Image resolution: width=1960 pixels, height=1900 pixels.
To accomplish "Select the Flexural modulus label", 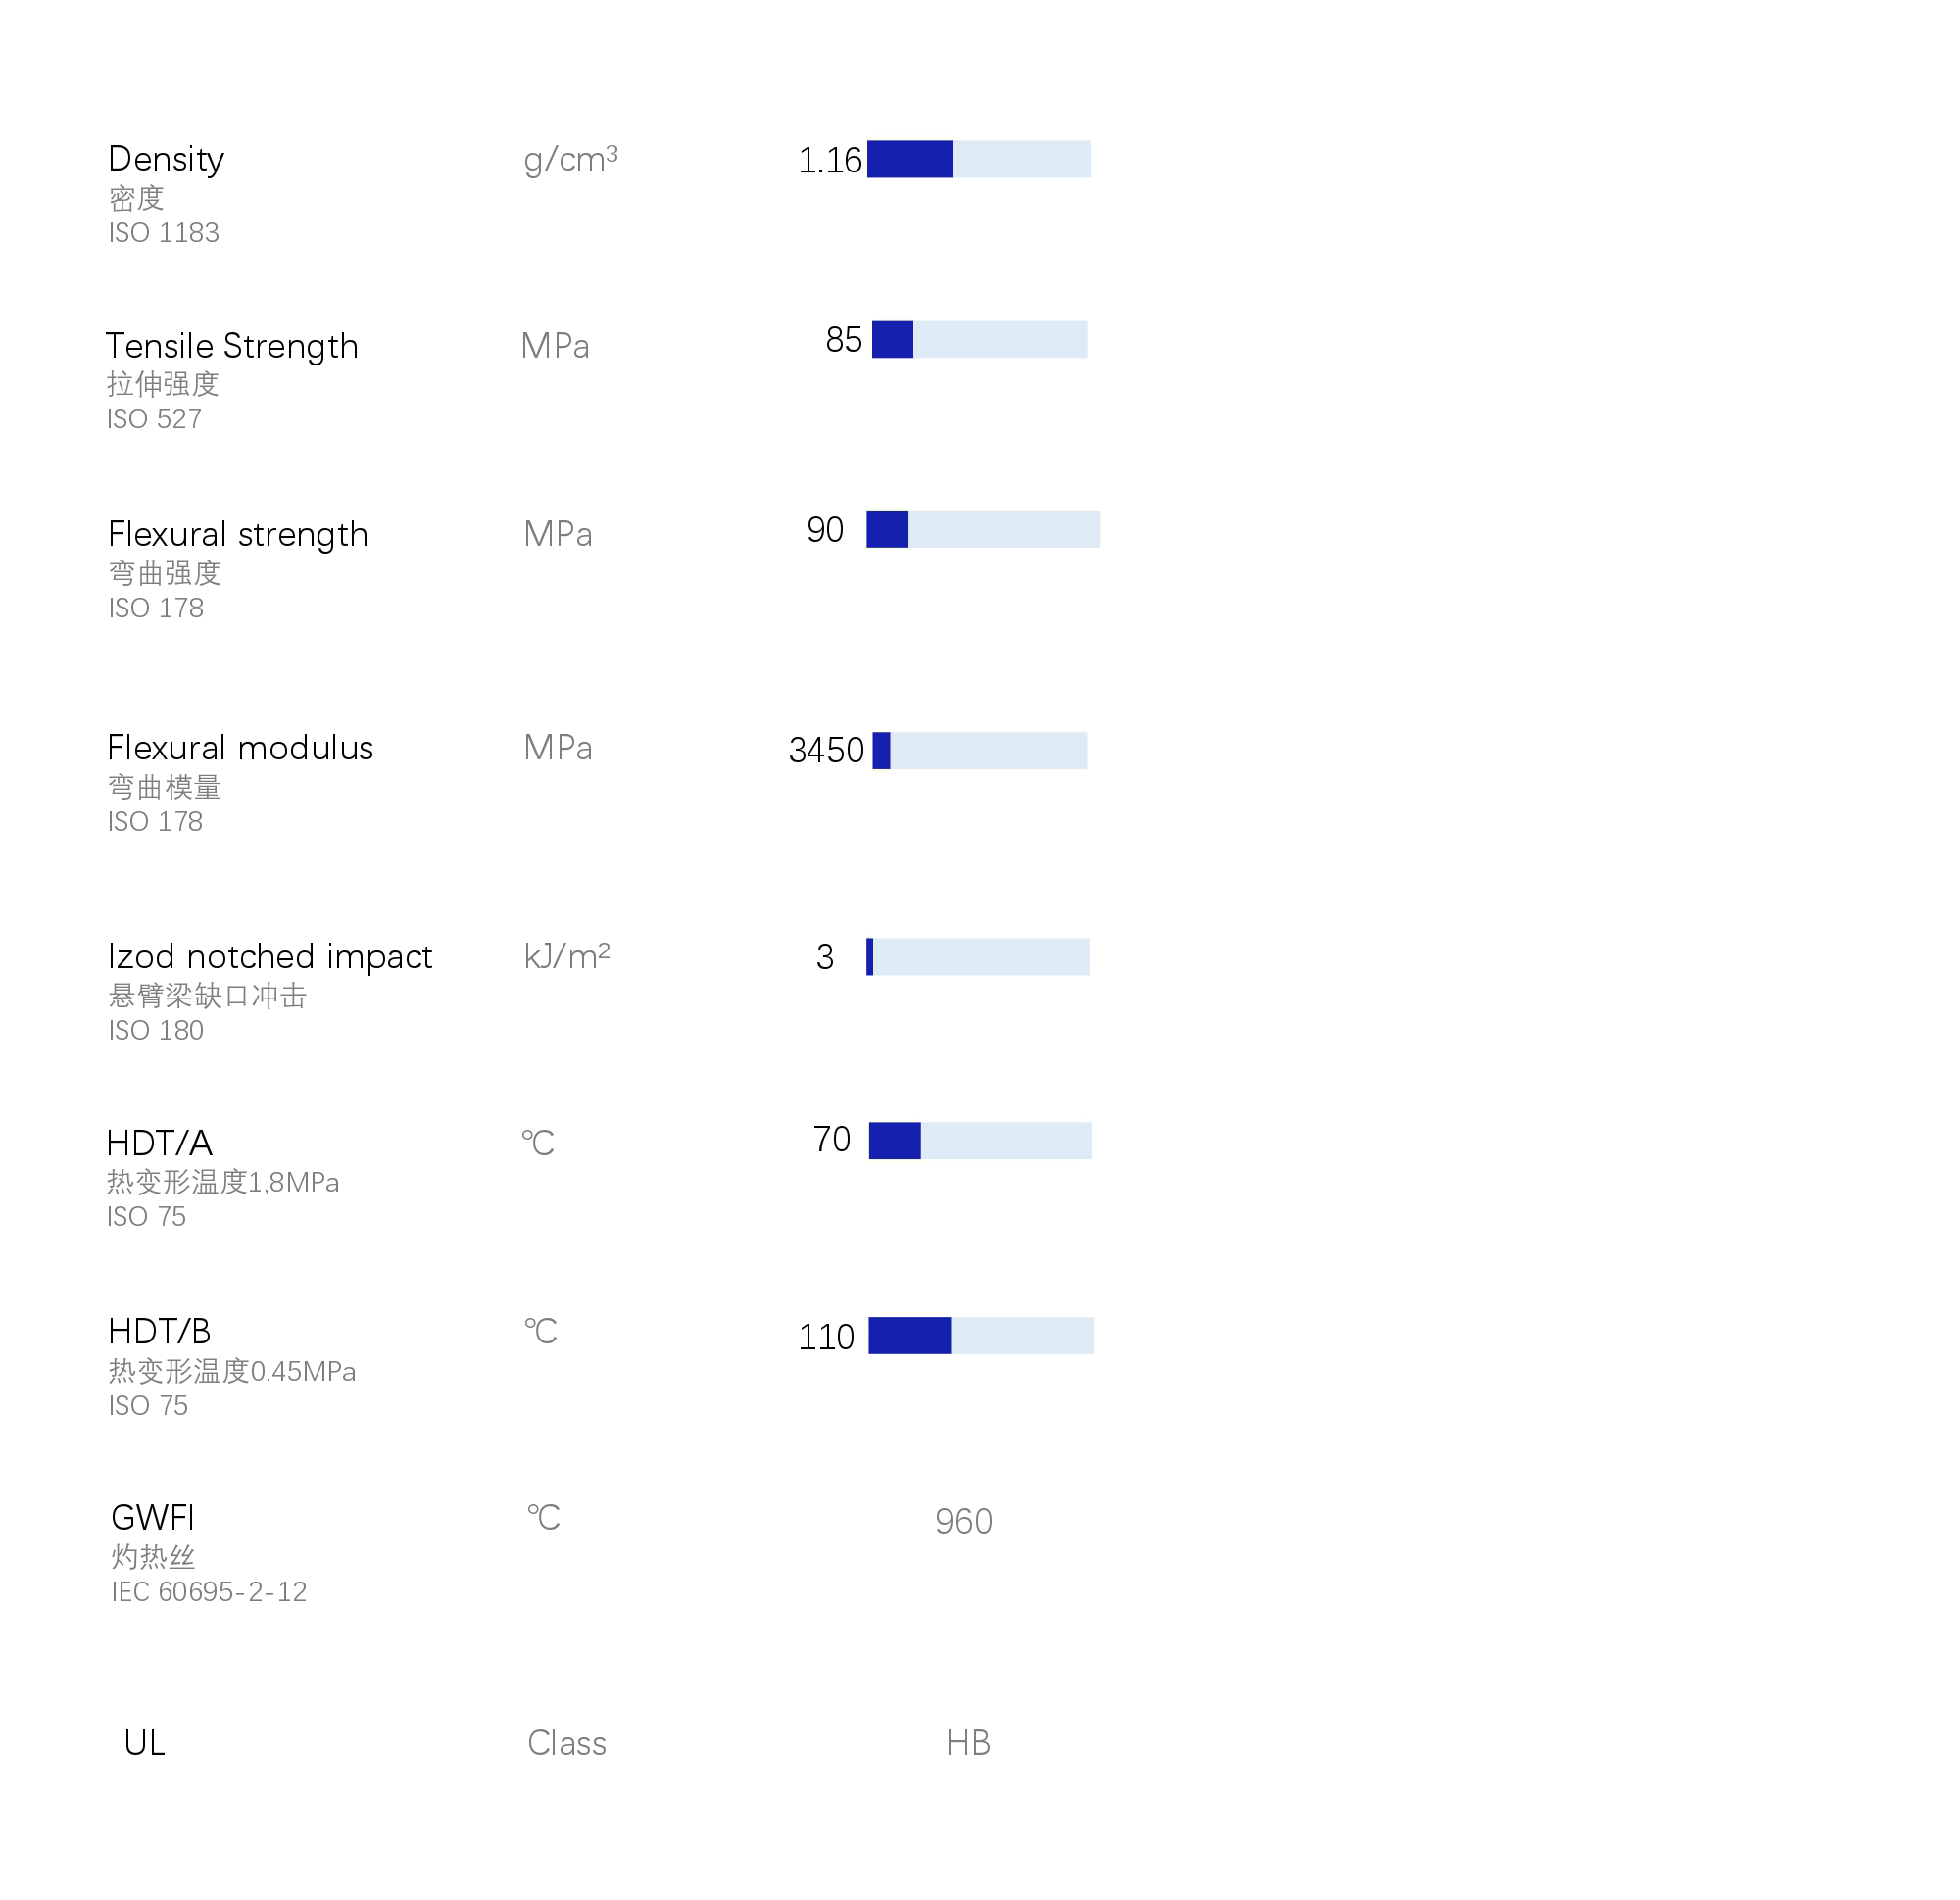I will (240, 748).
